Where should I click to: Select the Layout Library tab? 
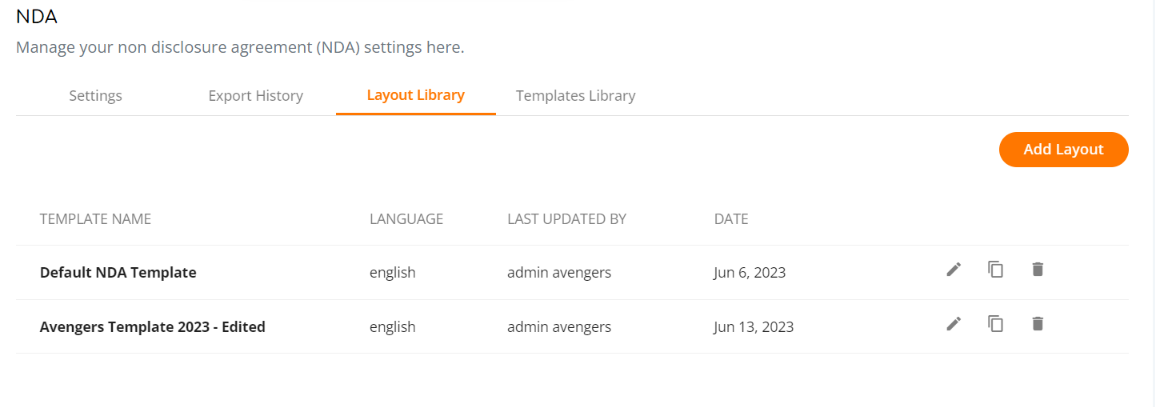[415, 95]
